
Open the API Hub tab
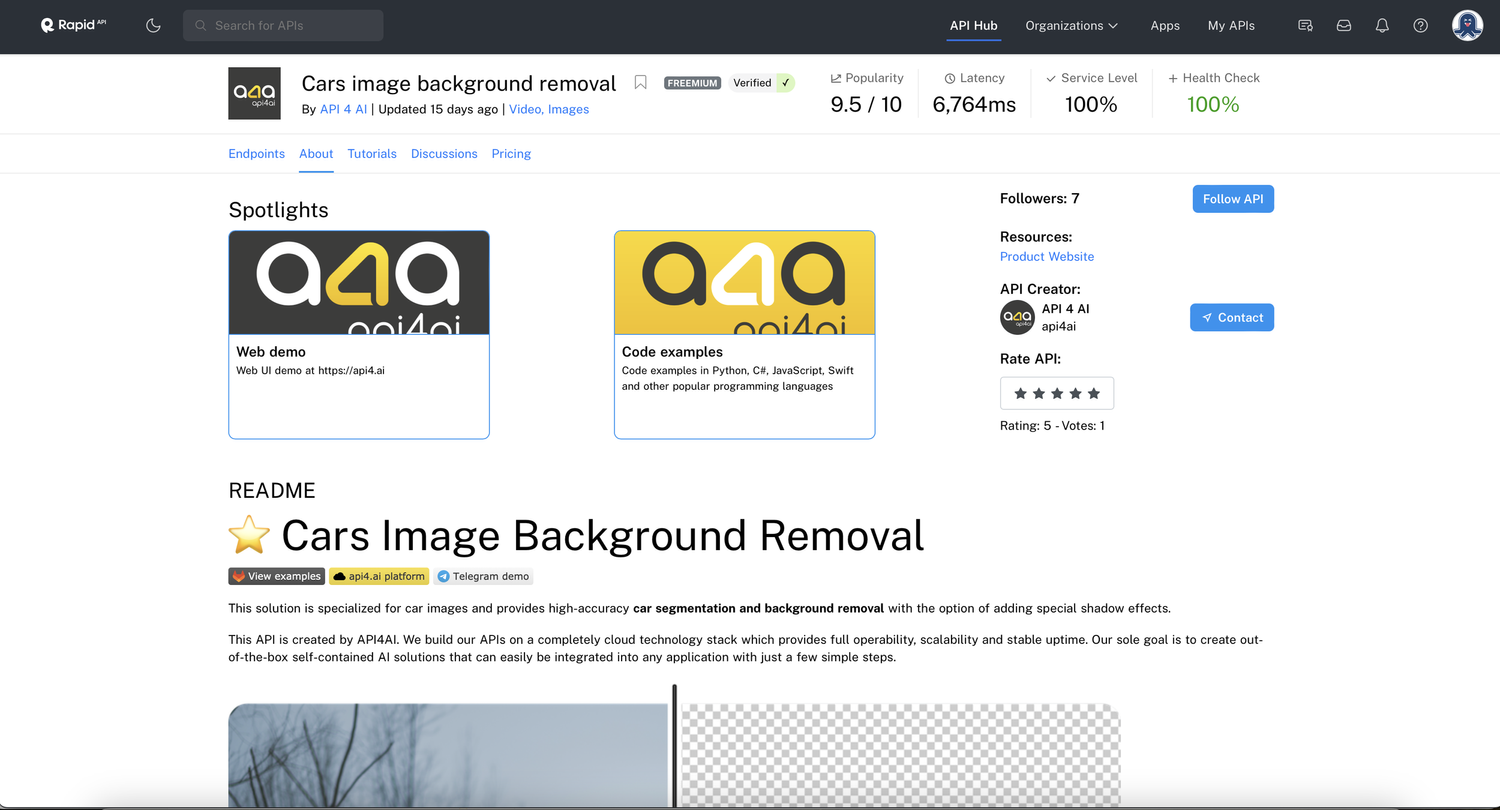point(974,25)
